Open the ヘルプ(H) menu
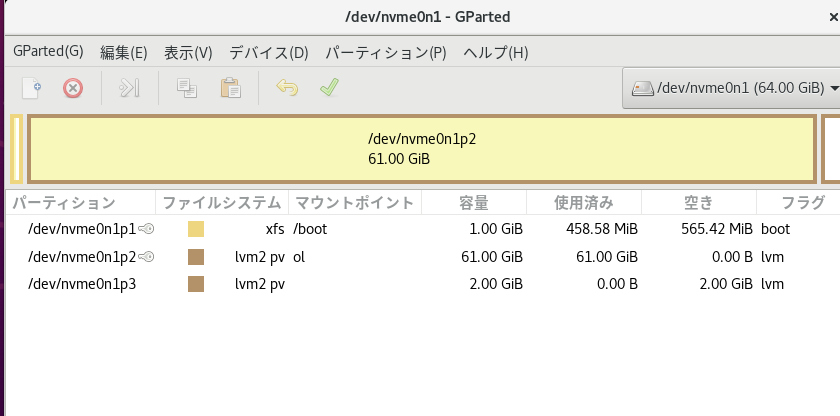Screen dimensions: 840x416 495,52
